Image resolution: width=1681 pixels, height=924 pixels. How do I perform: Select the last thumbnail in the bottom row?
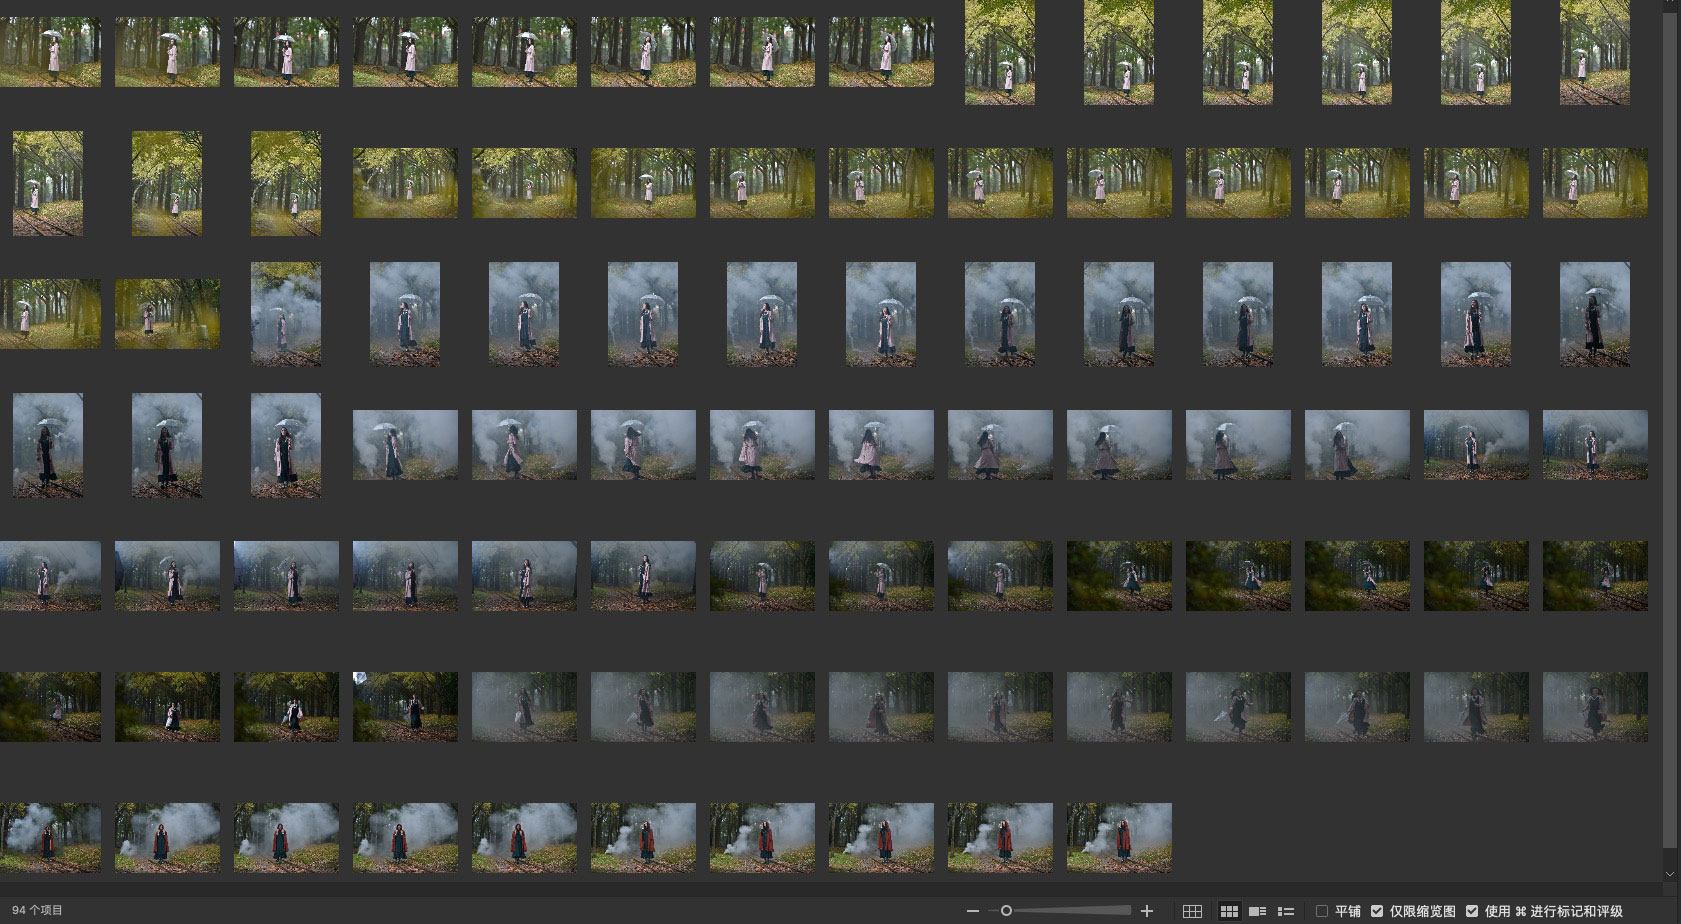[1119, 838]
